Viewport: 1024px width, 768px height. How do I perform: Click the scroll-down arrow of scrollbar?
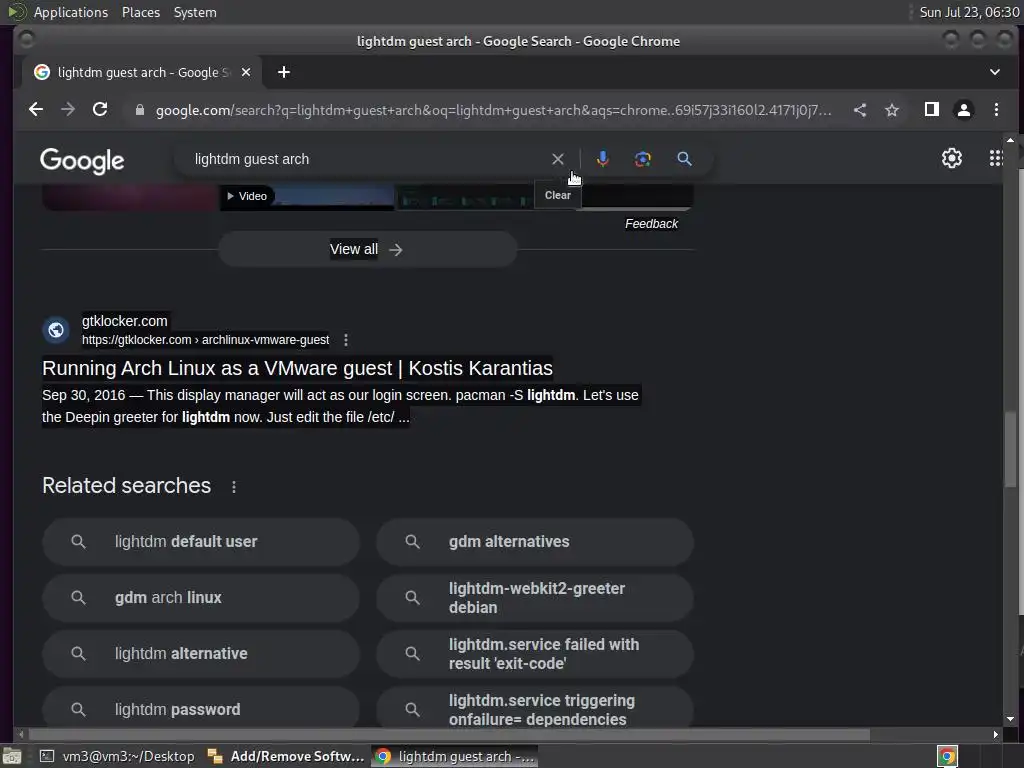point(1010,719)
